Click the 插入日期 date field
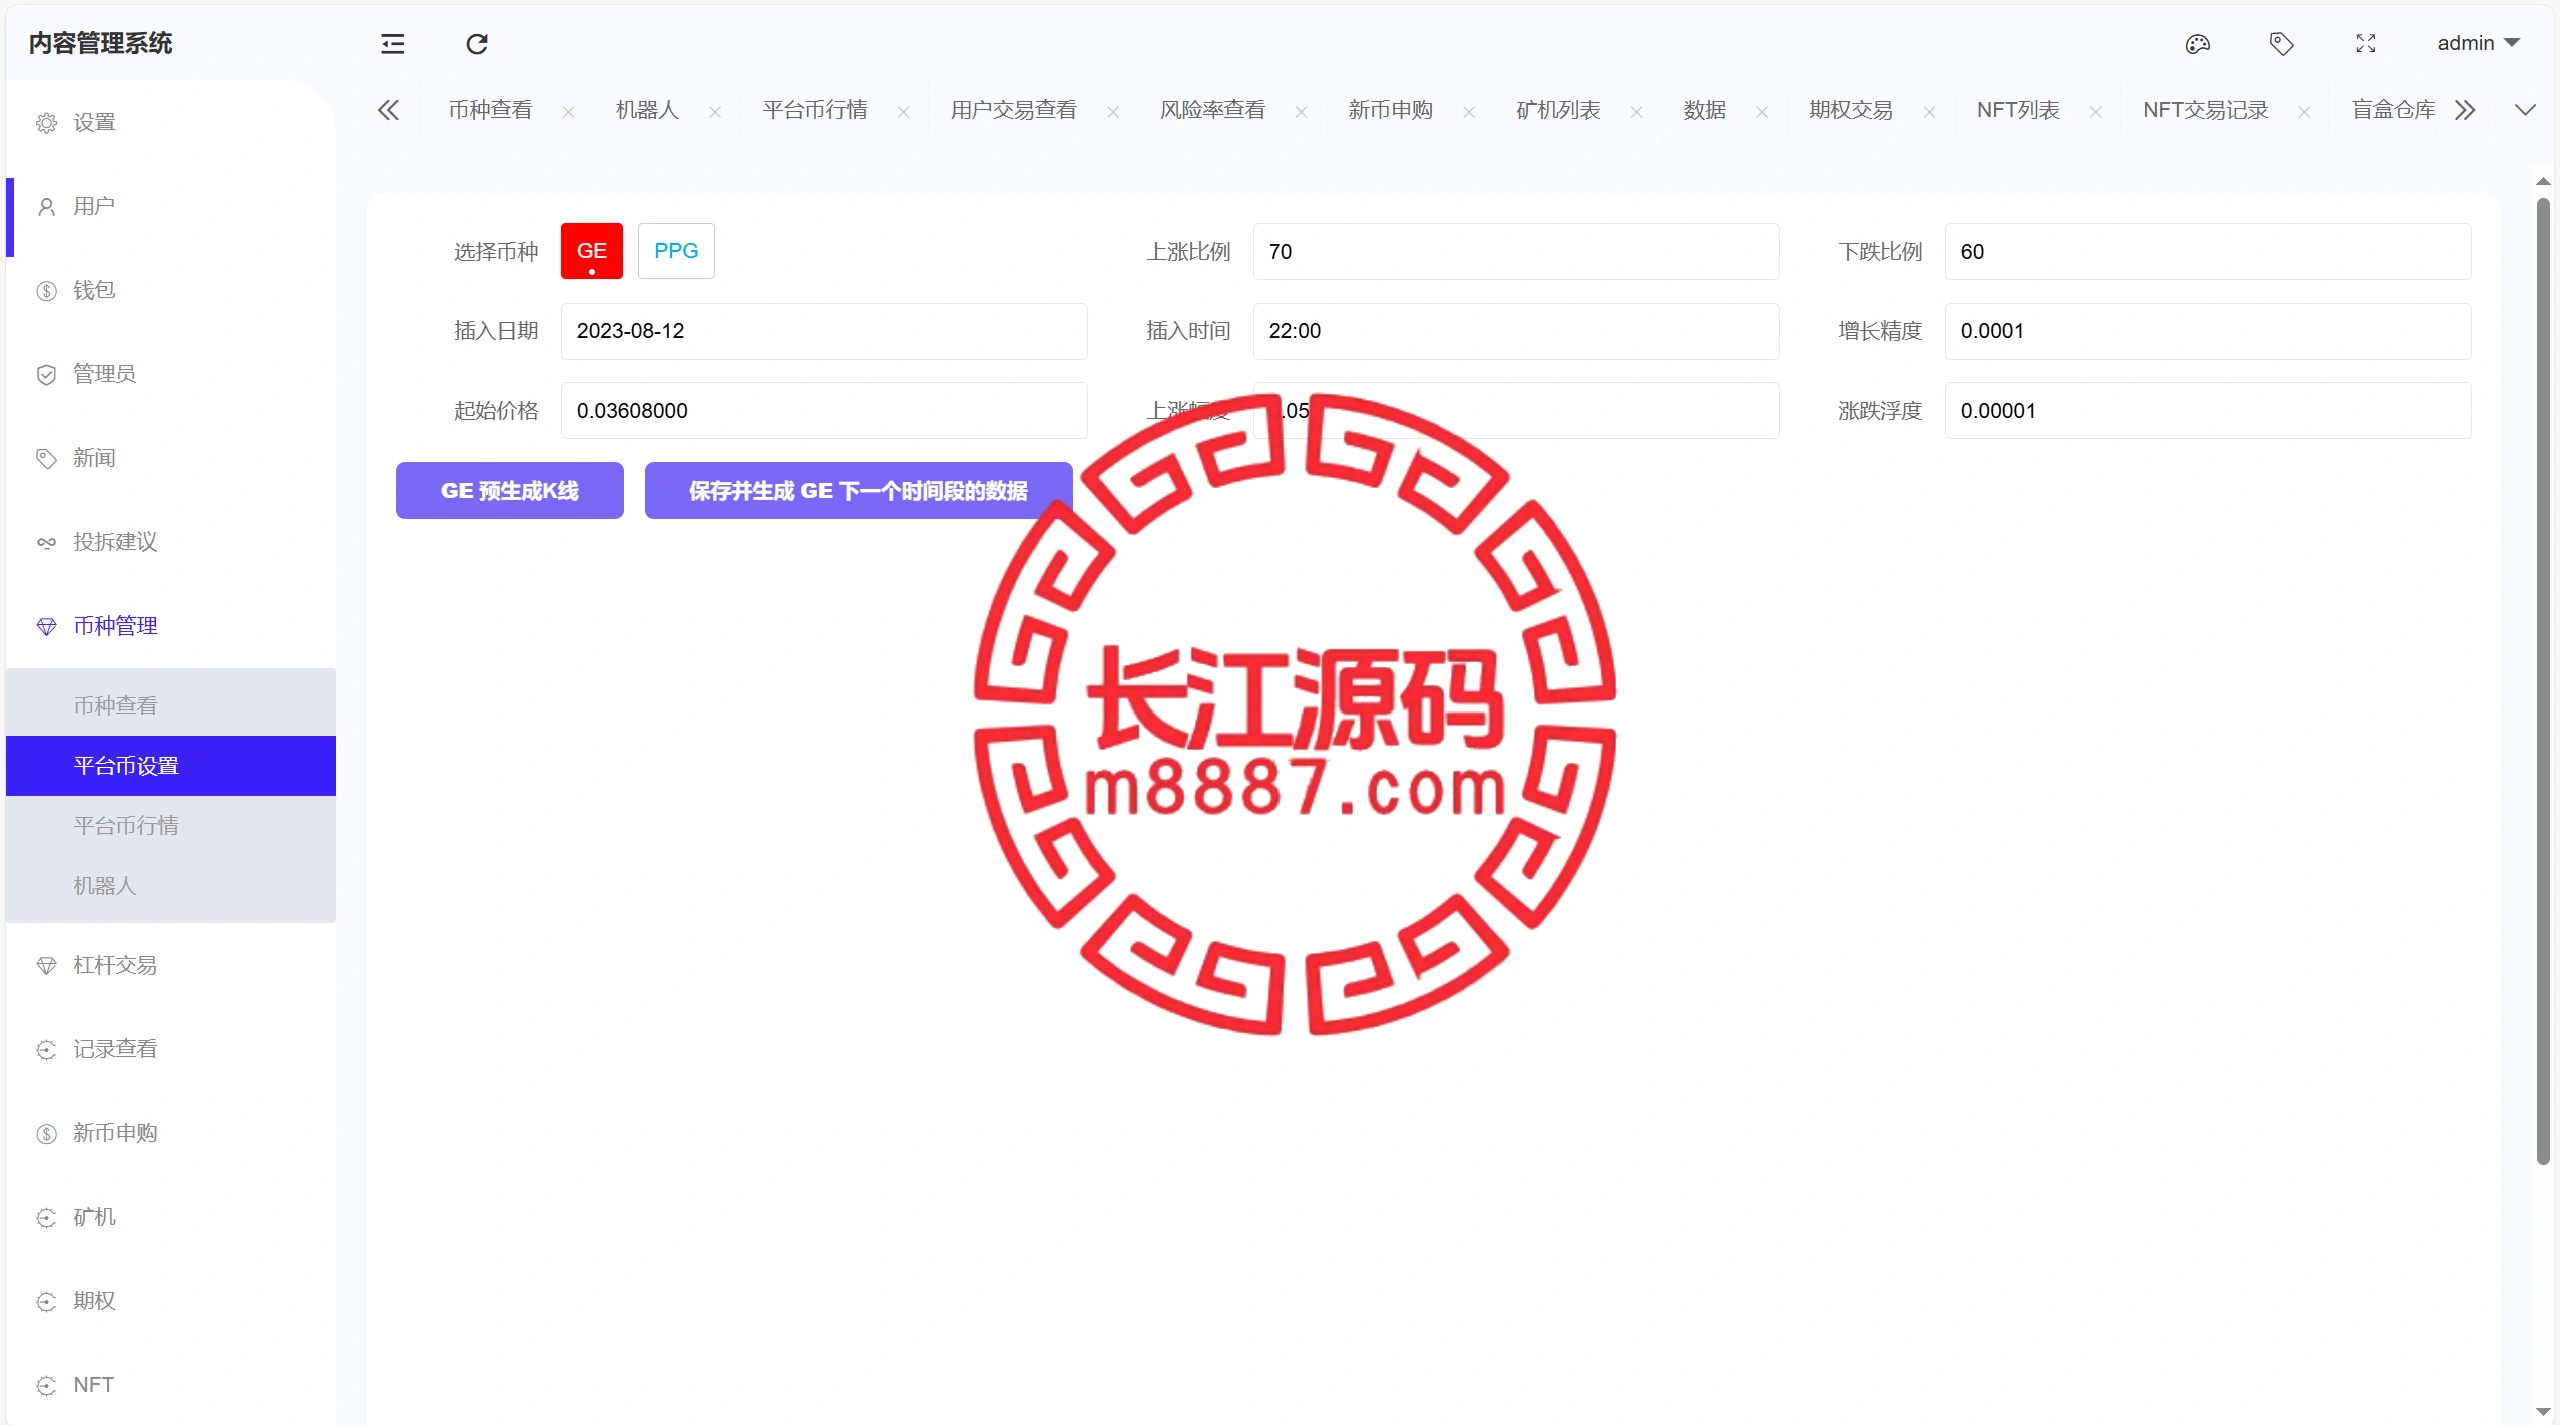Viewport: 2560px width, 1425px height. point(823,331)
